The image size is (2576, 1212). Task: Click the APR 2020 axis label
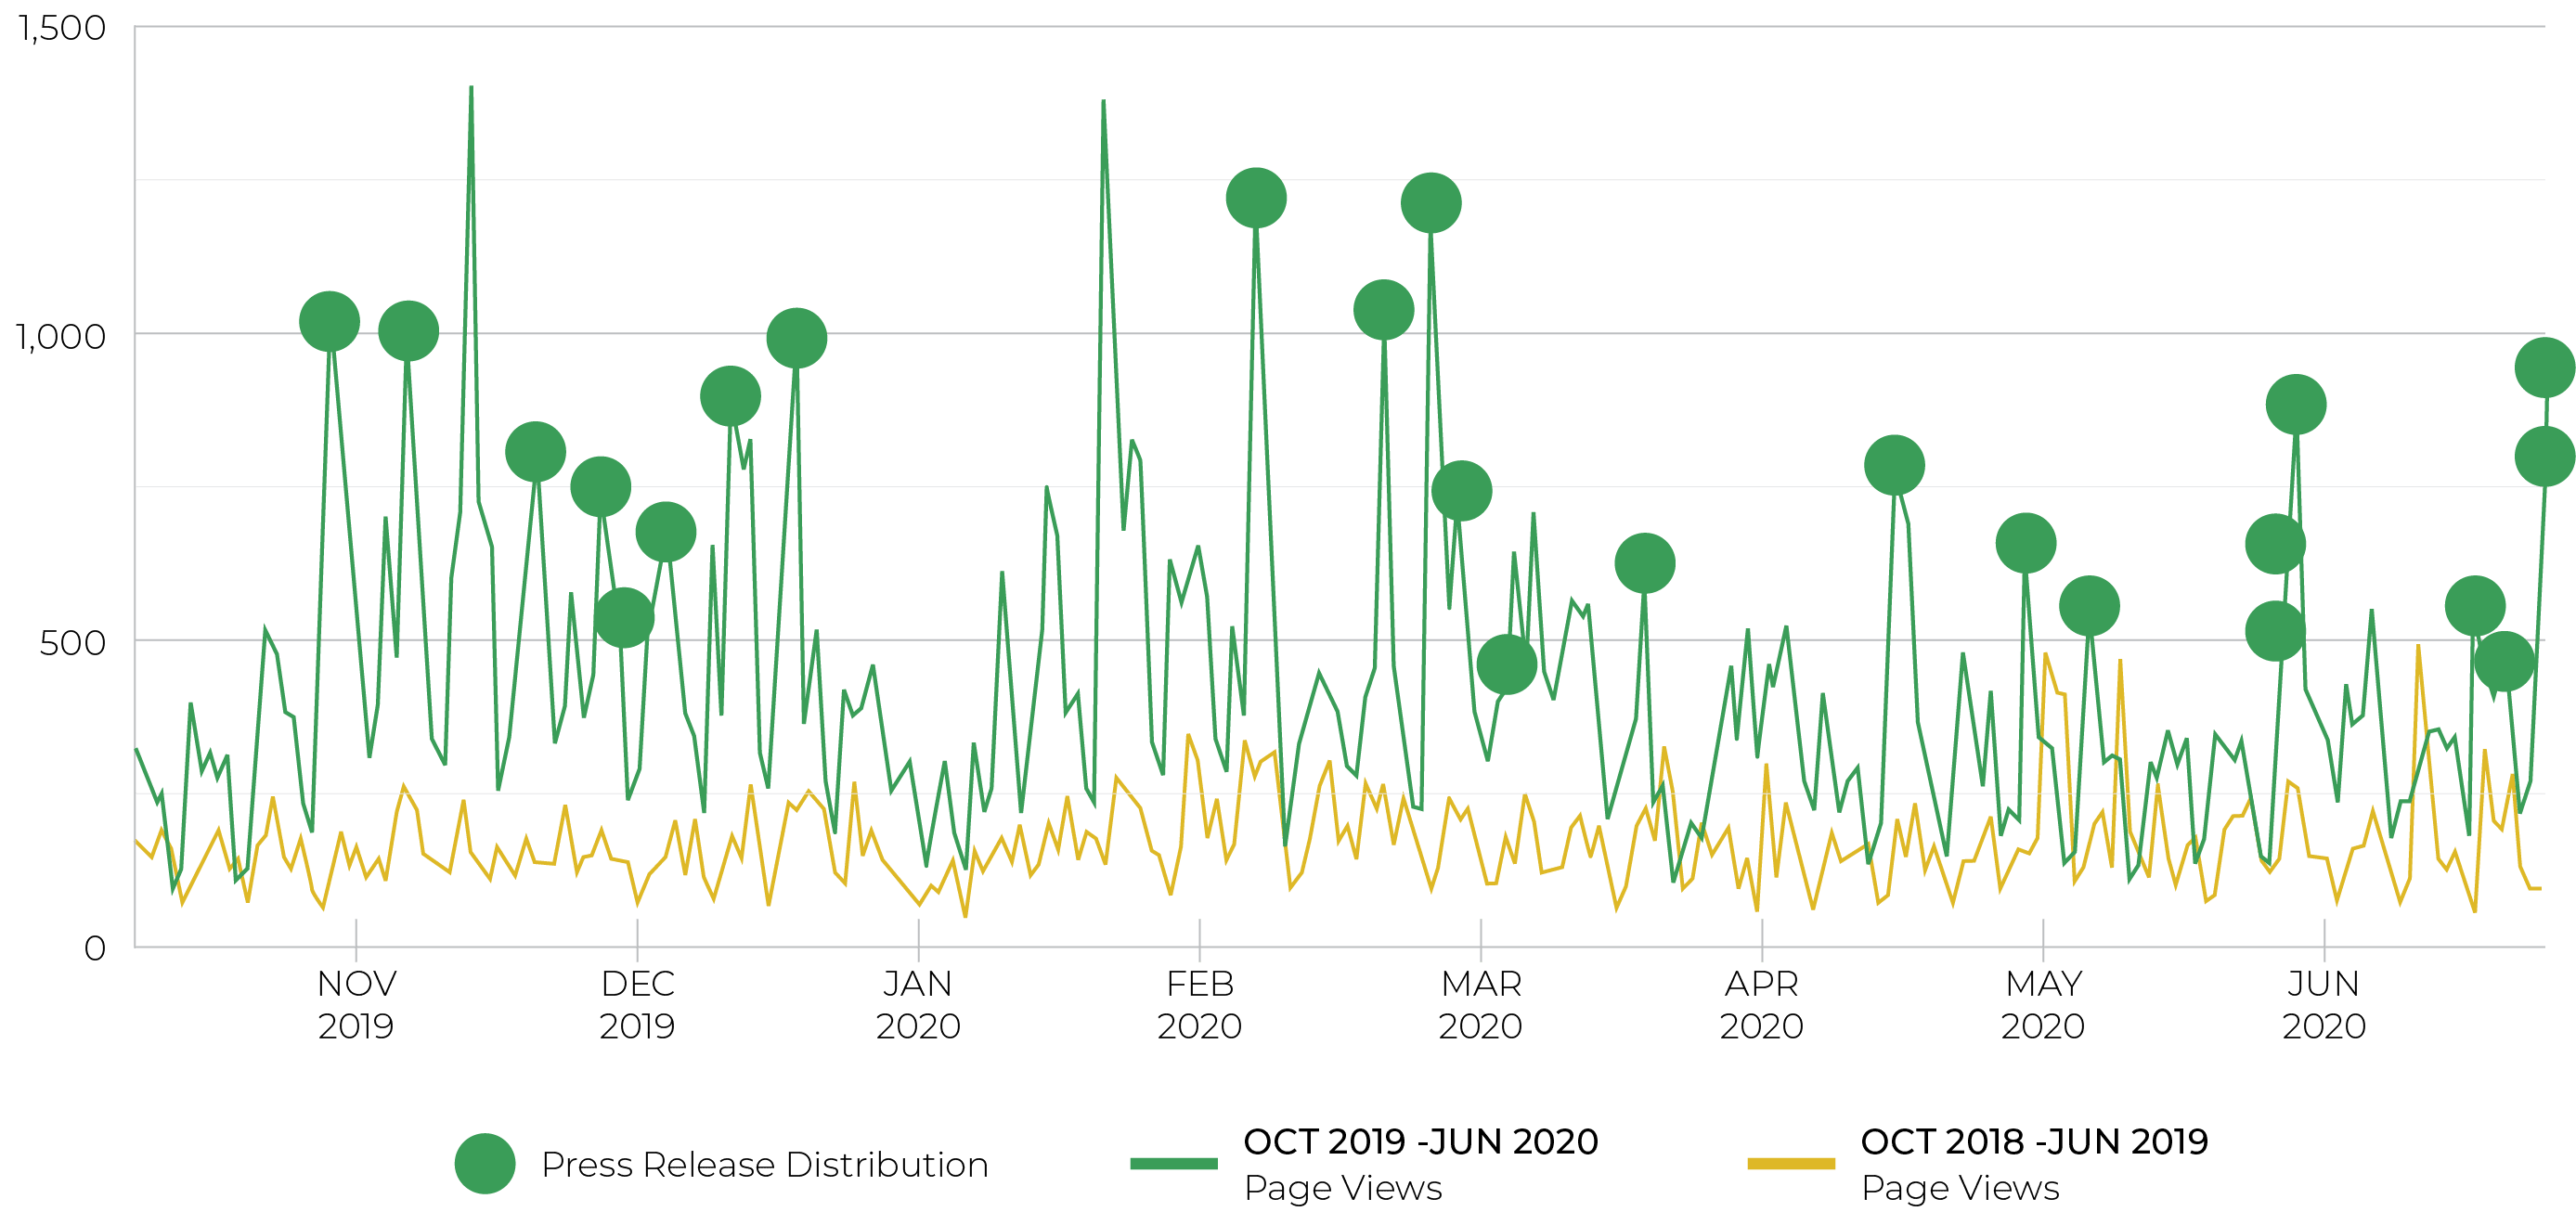tap(1762, 1005)
